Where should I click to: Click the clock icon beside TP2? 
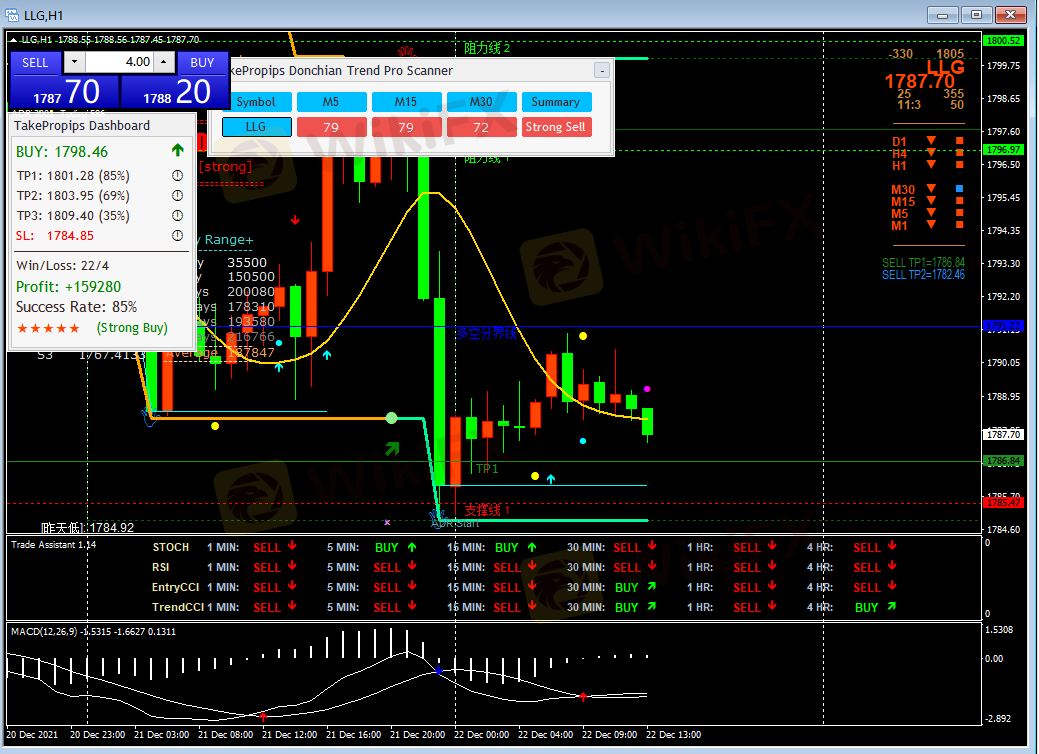(x=177, y=196)
